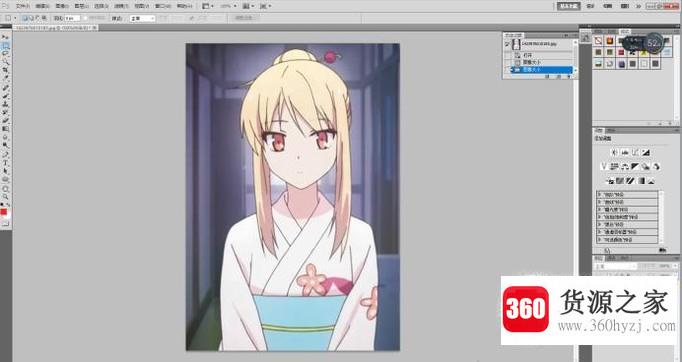Open the Window menu

point(163,6)
